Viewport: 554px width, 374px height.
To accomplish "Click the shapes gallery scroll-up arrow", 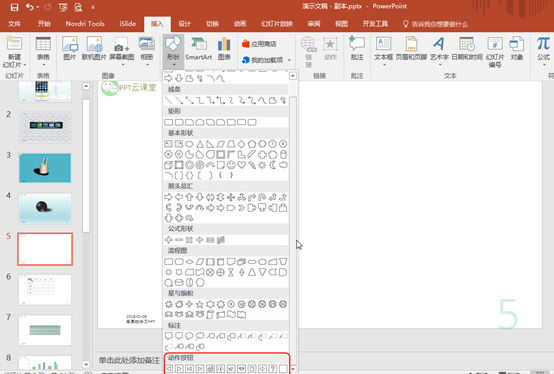I will 293,76.
